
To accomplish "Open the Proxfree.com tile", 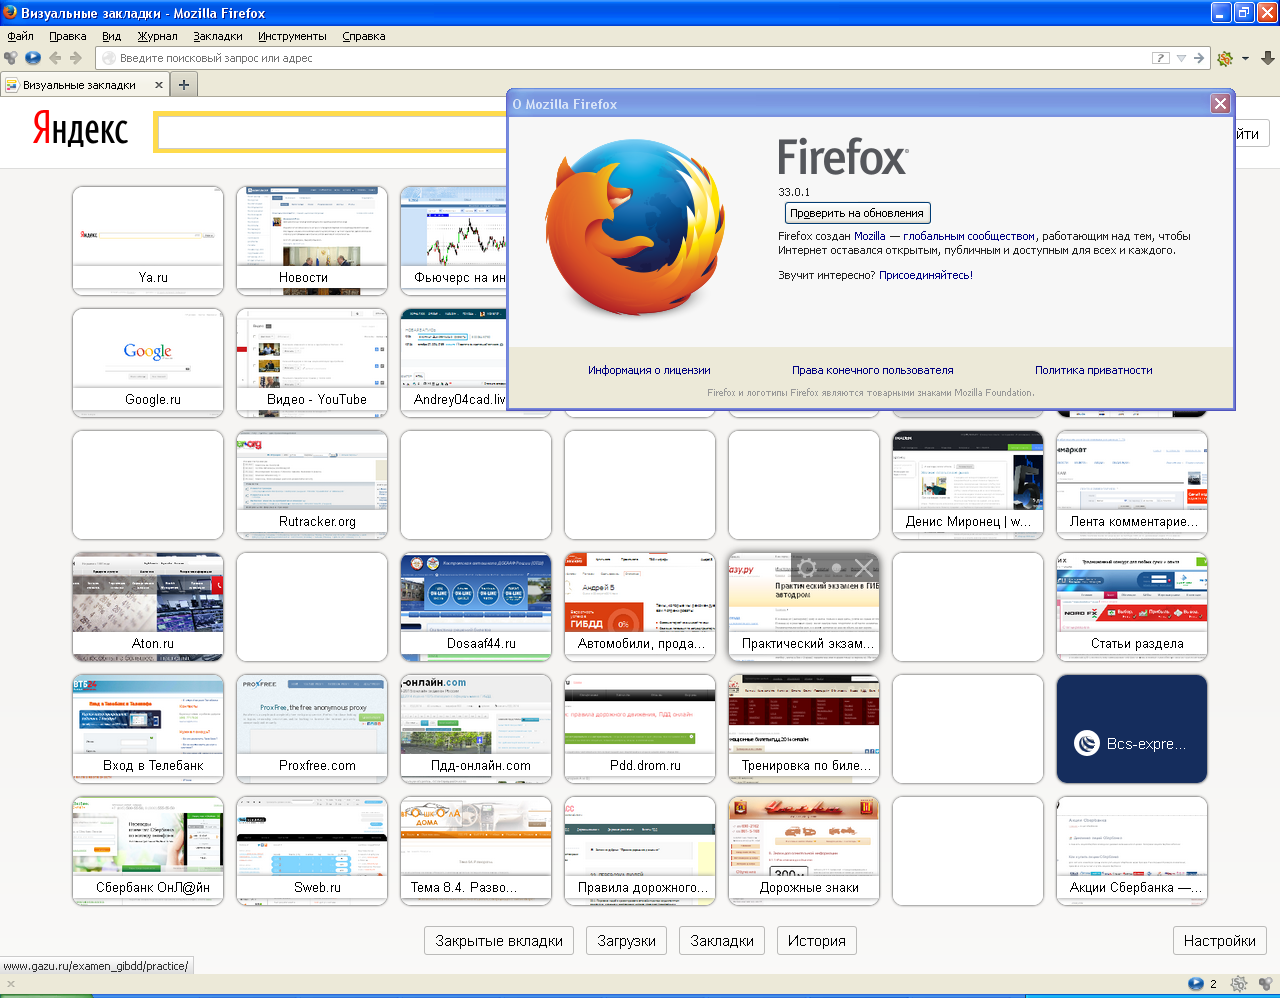I will point(312,729).
